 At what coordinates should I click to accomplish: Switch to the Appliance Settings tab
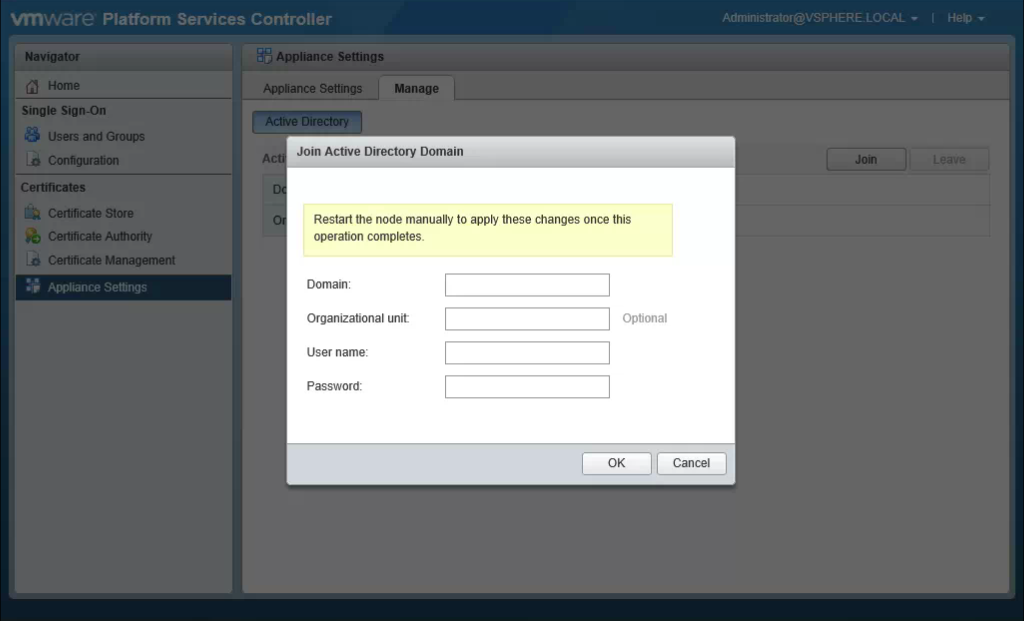tap(312, 88)
